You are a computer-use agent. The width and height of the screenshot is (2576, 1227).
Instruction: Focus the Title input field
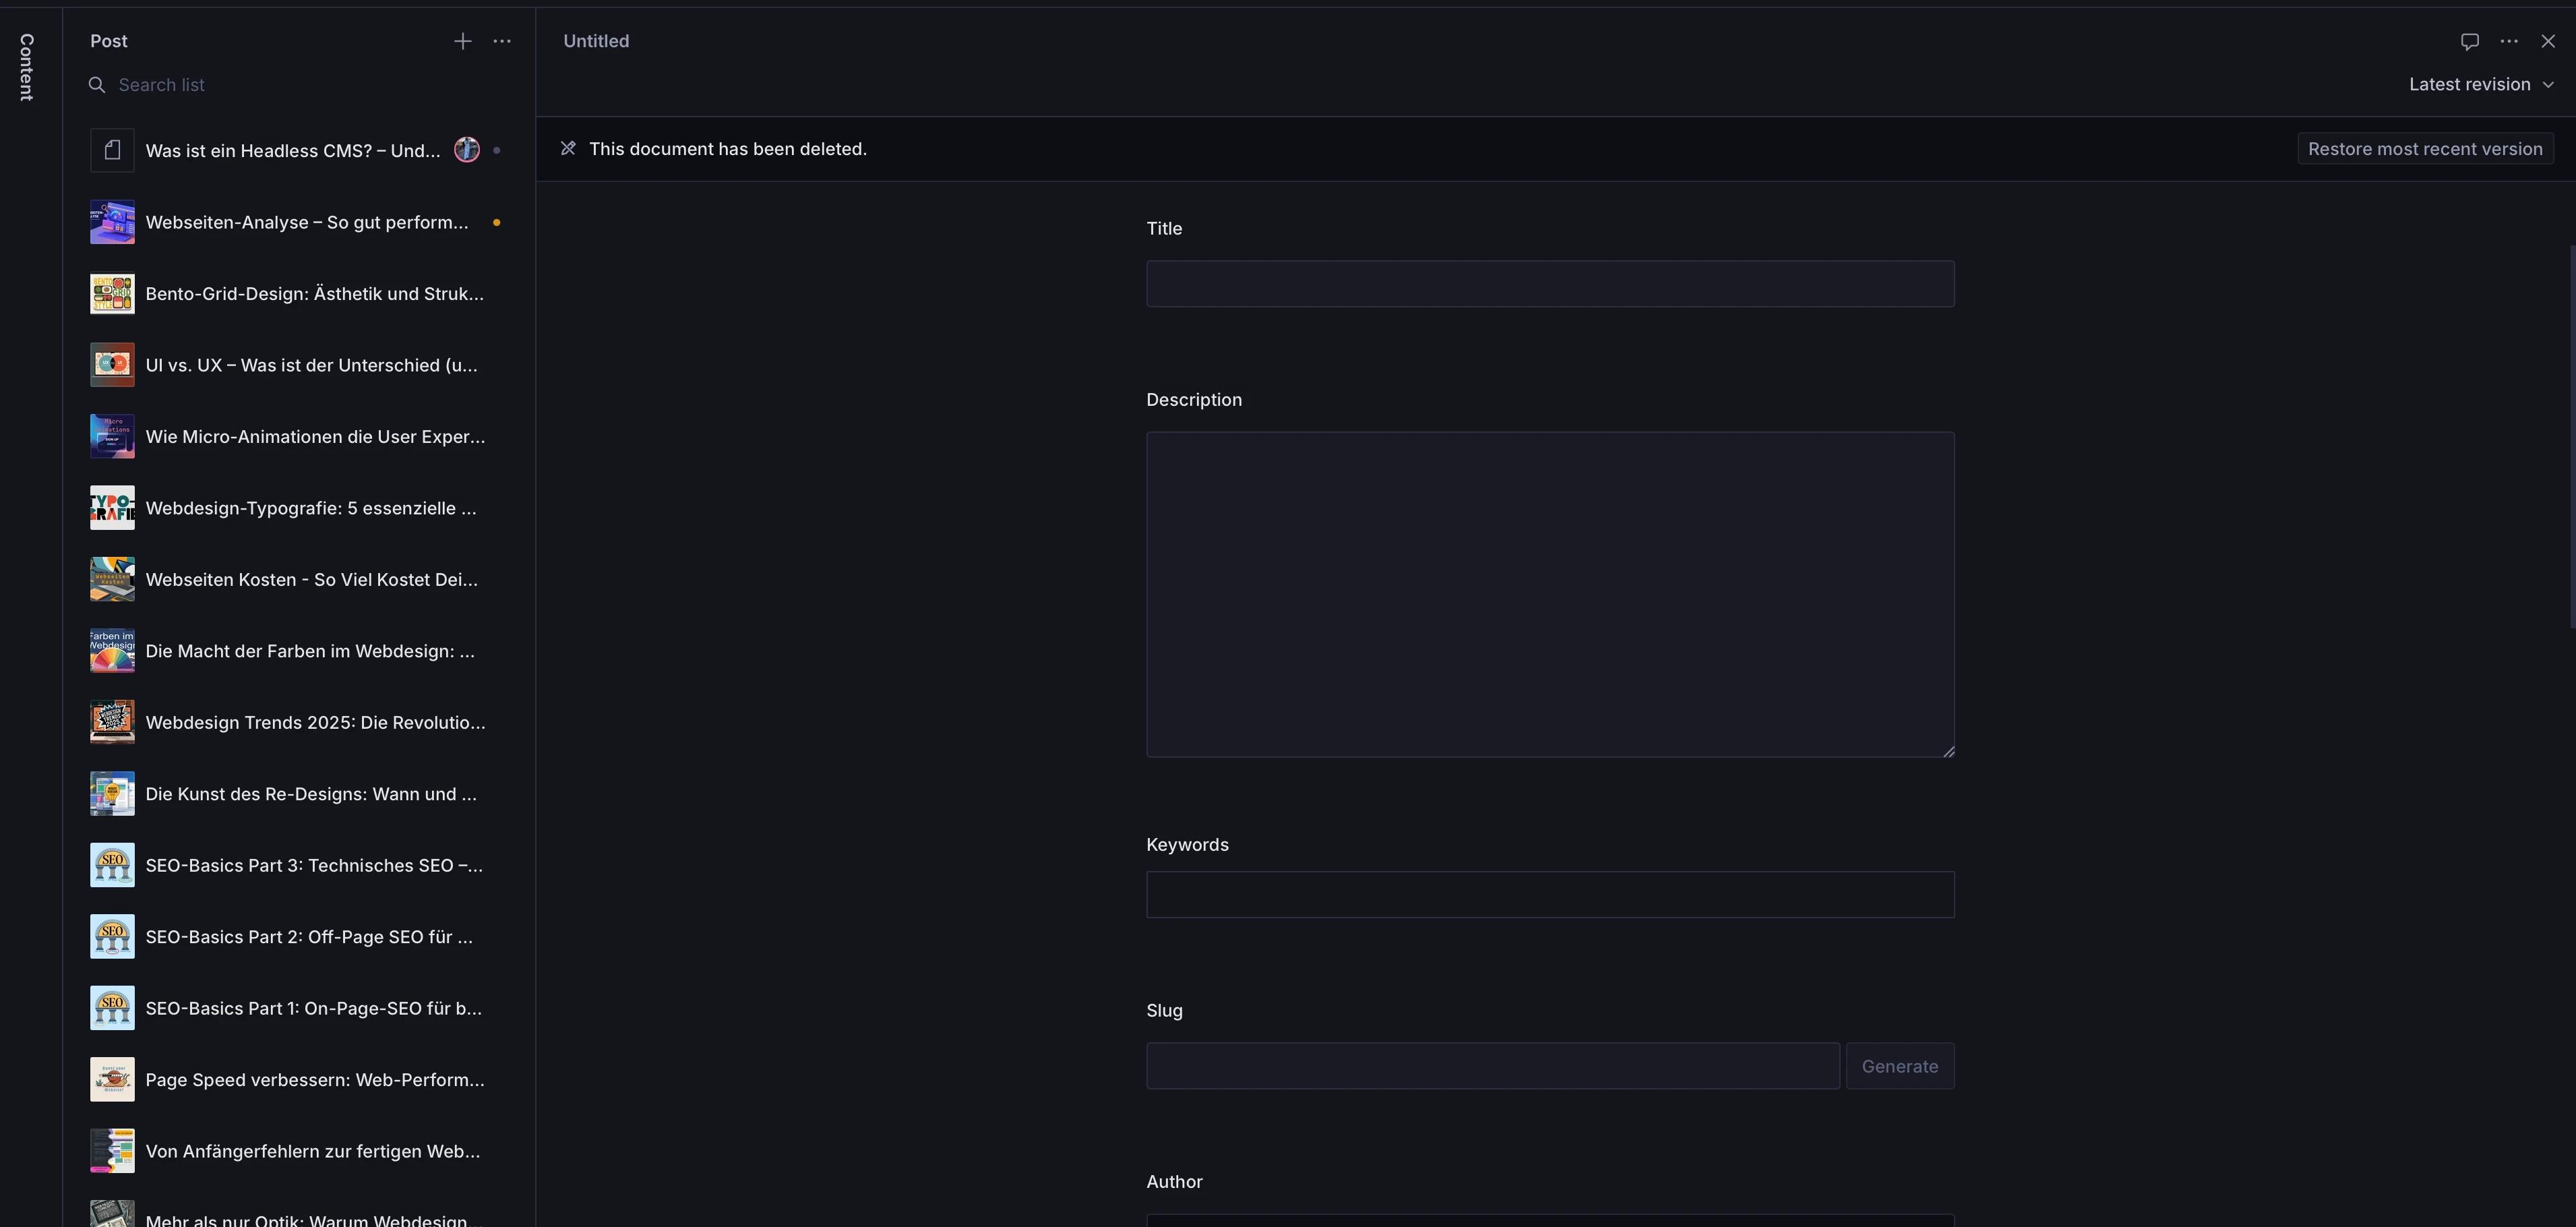[1549, 284]
